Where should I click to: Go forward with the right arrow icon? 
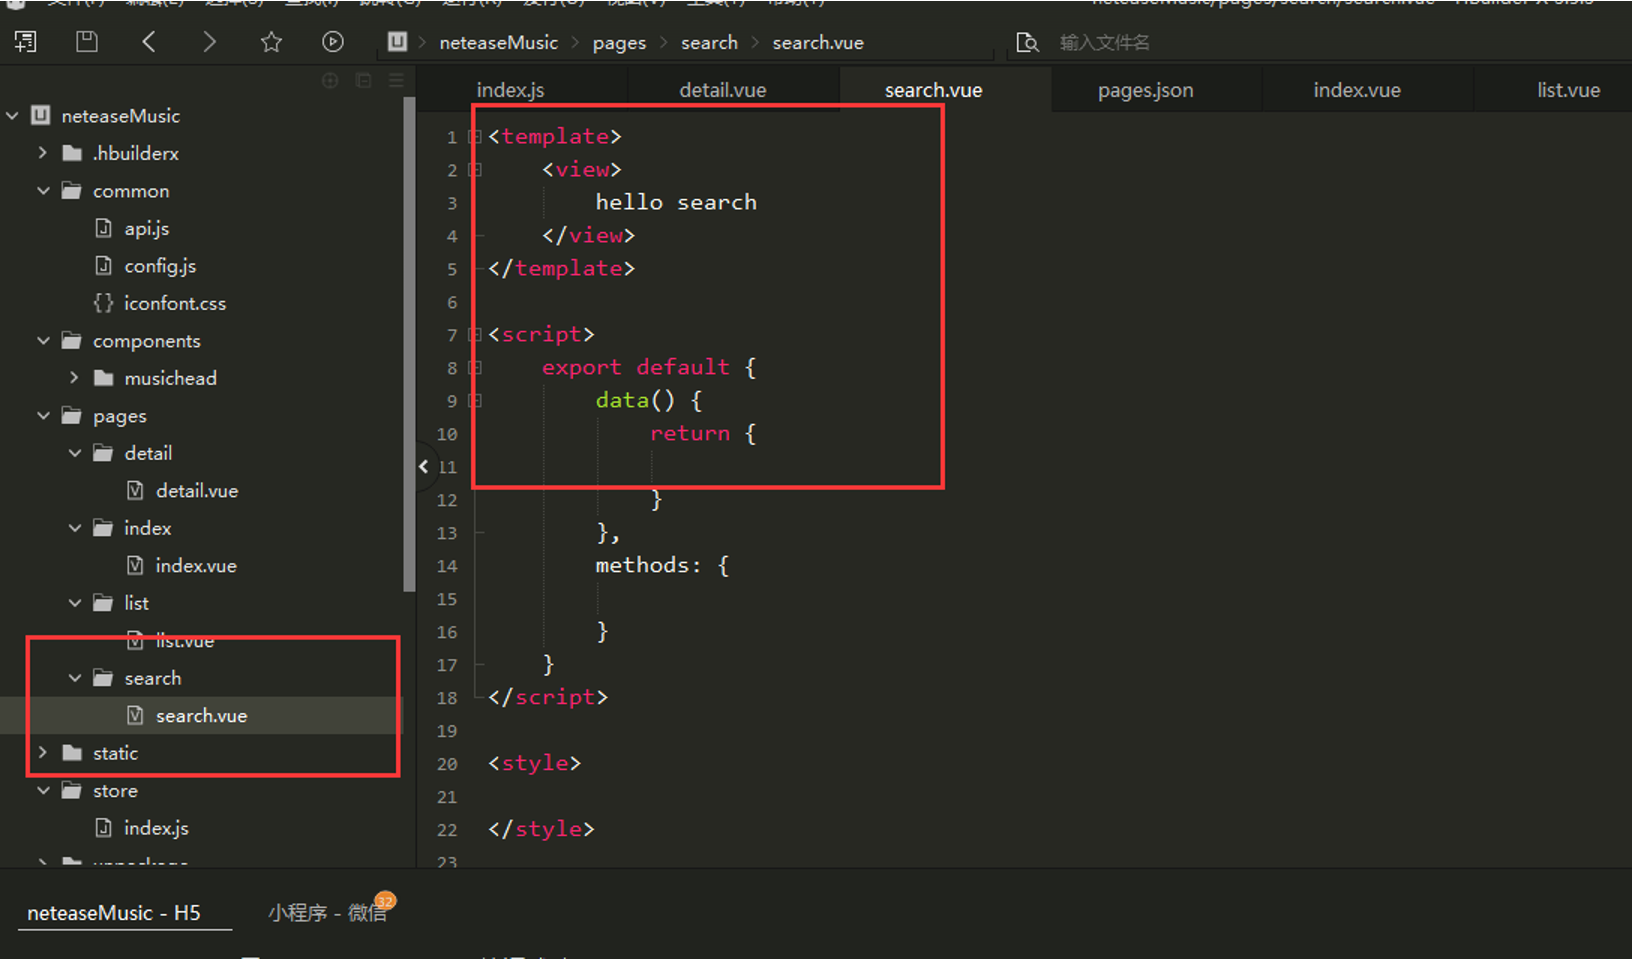coord(209,41)
